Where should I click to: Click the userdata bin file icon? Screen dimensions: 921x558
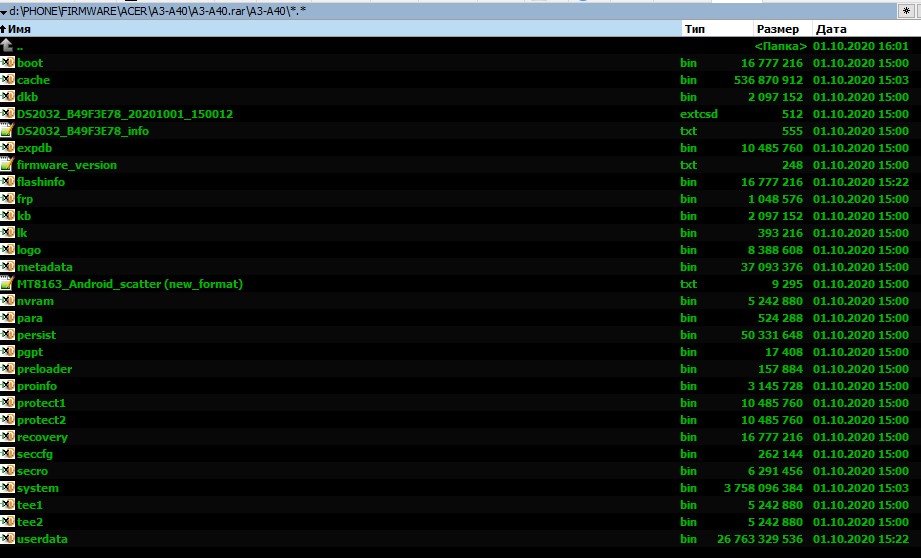(8, 539)
